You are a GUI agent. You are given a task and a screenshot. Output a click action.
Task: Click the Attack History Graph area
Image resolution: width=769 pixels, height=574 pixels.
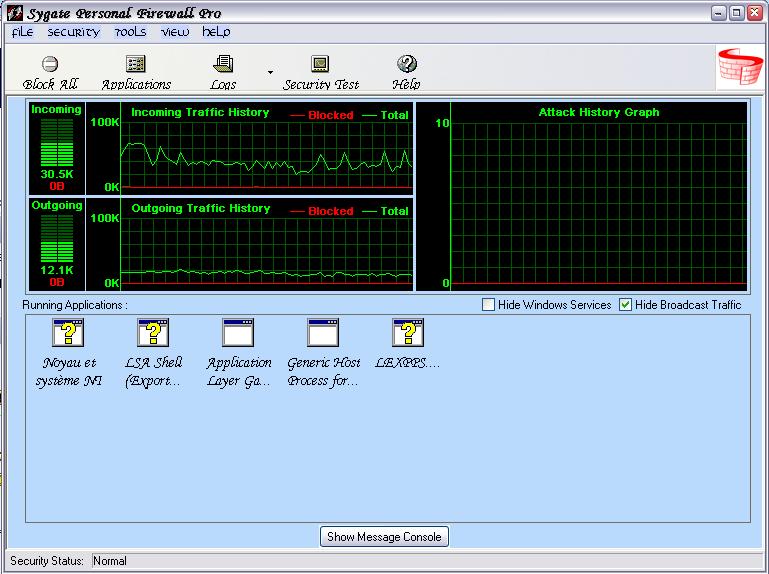598,203
